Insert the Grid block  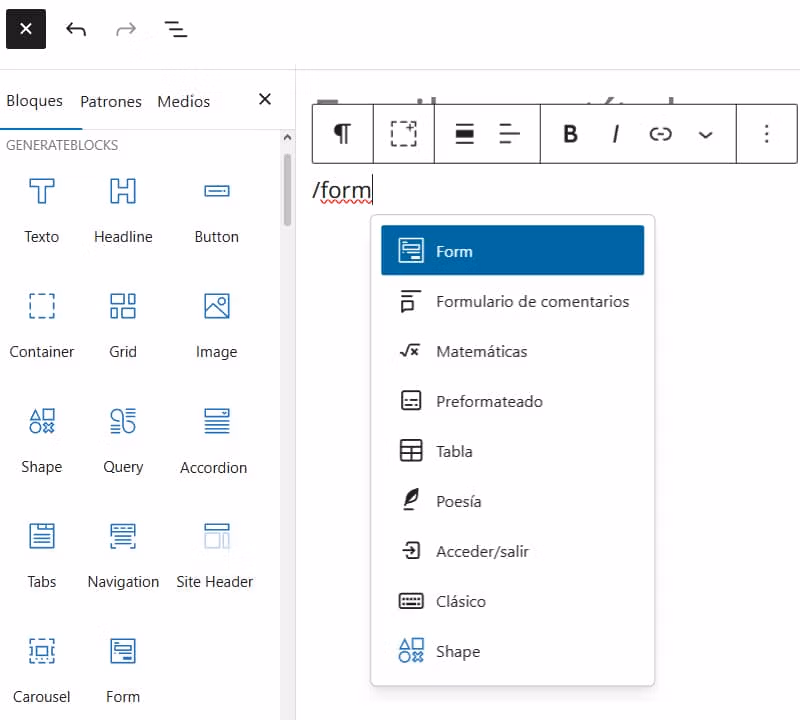(123, 325)
